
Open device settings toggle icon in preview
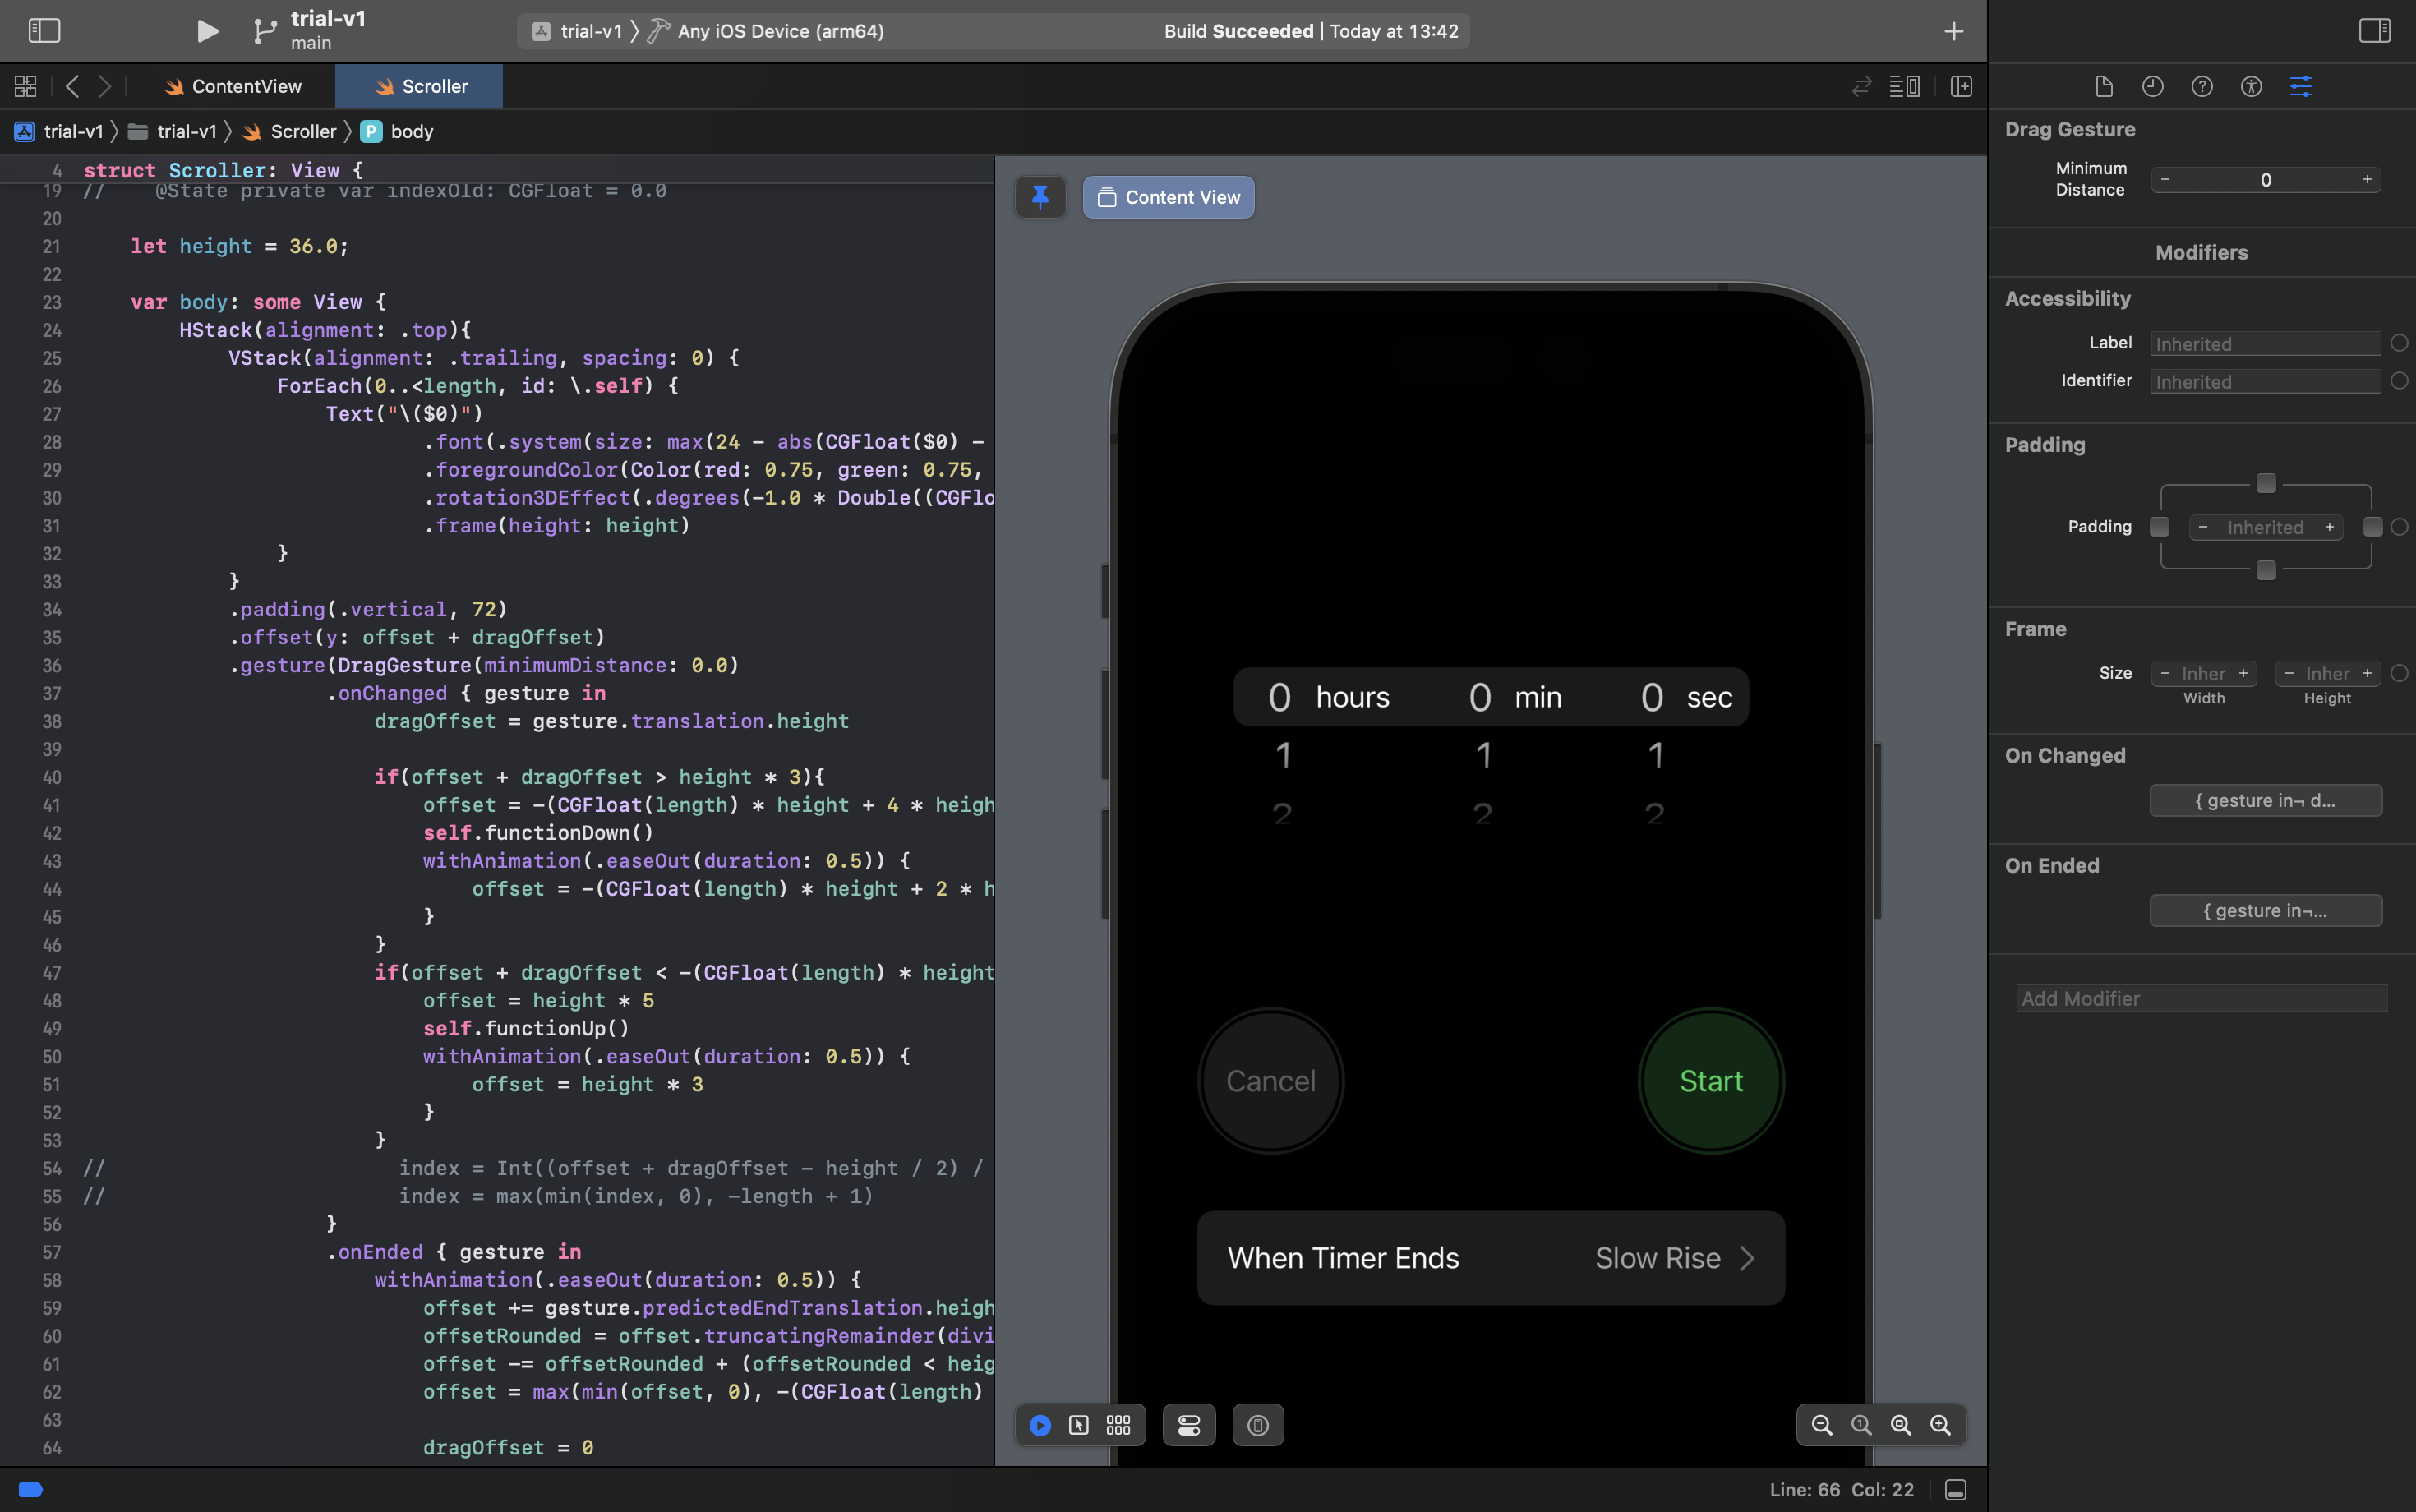point(1189,1425)
